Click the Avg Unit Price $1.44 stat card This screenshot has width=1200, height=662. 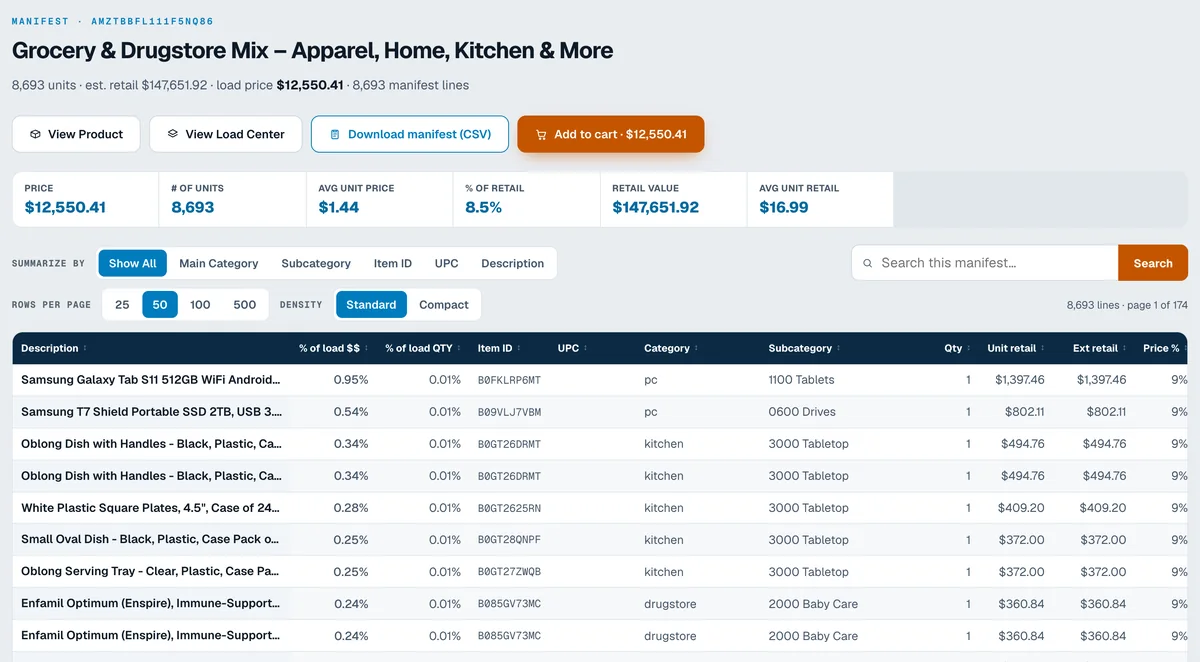tap(379, 199)
